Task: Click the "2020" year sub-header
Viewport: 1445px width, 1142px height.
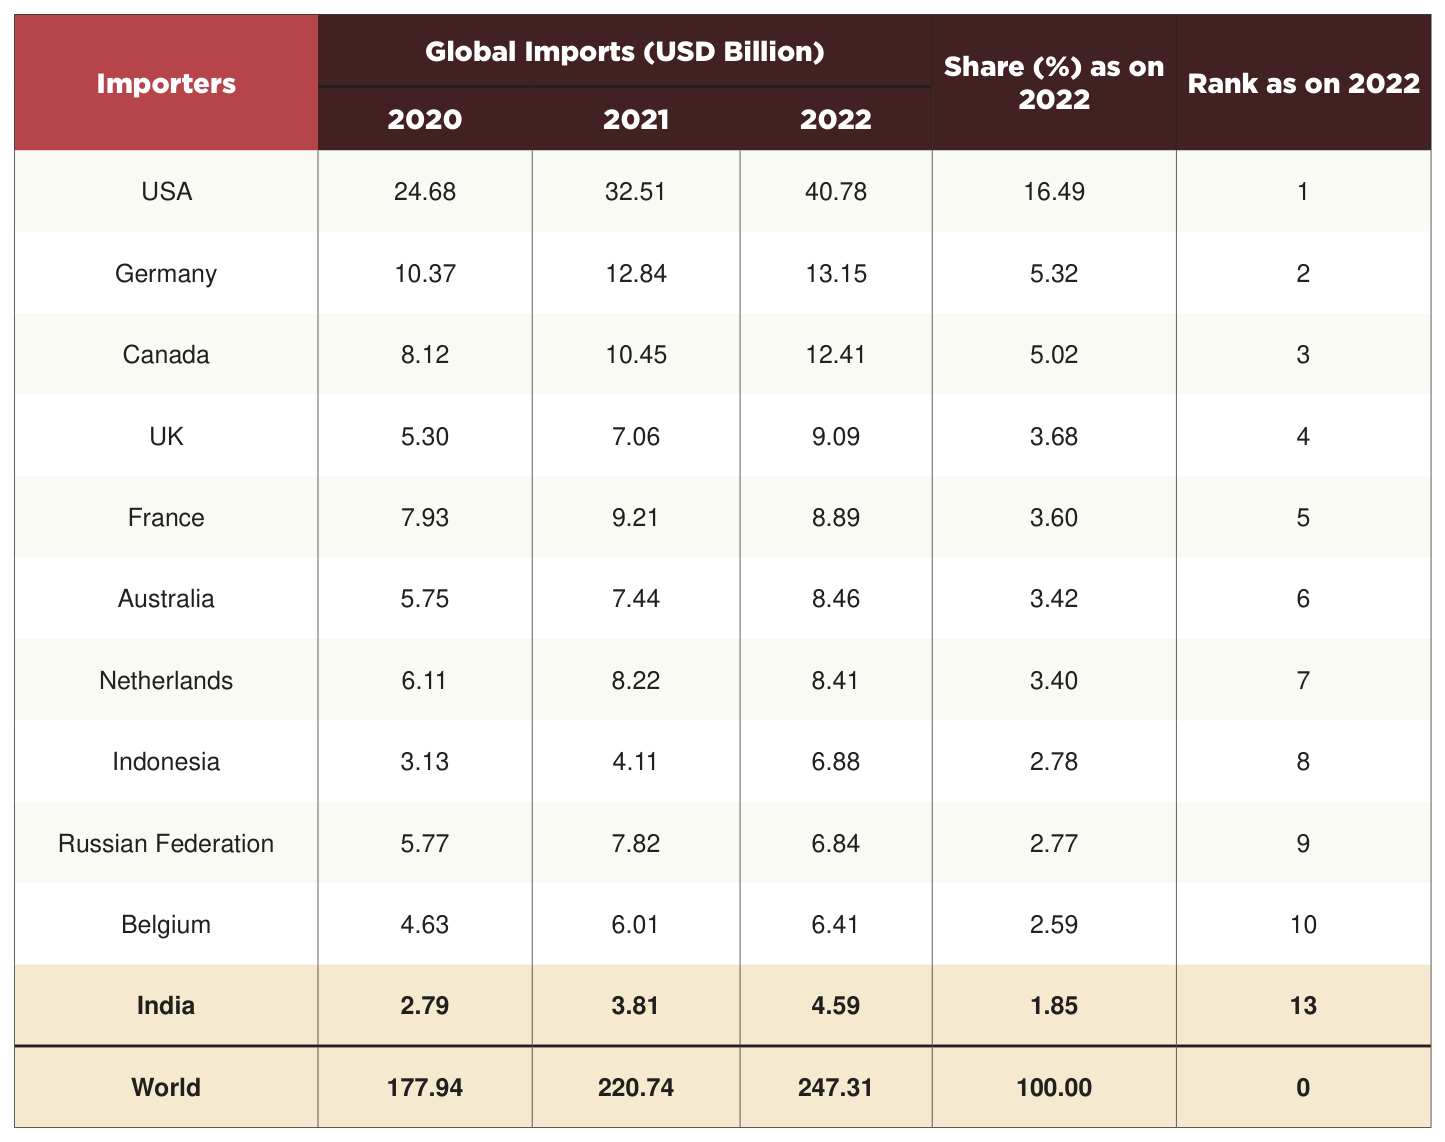Action: 425,119
